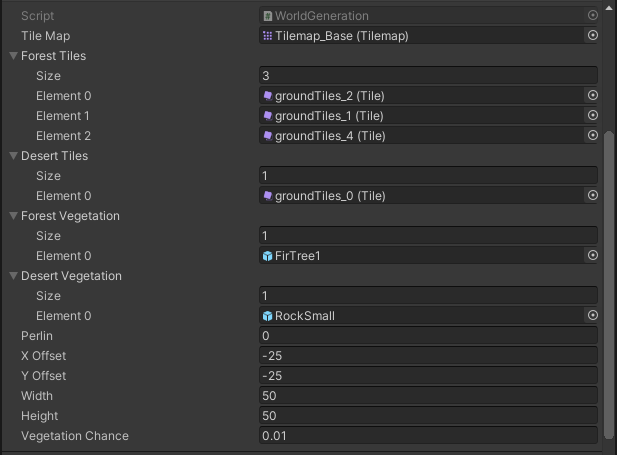The height and width of the screenshot is (455, 617).
Task: Select the Width input field
Action: point(428,396)
